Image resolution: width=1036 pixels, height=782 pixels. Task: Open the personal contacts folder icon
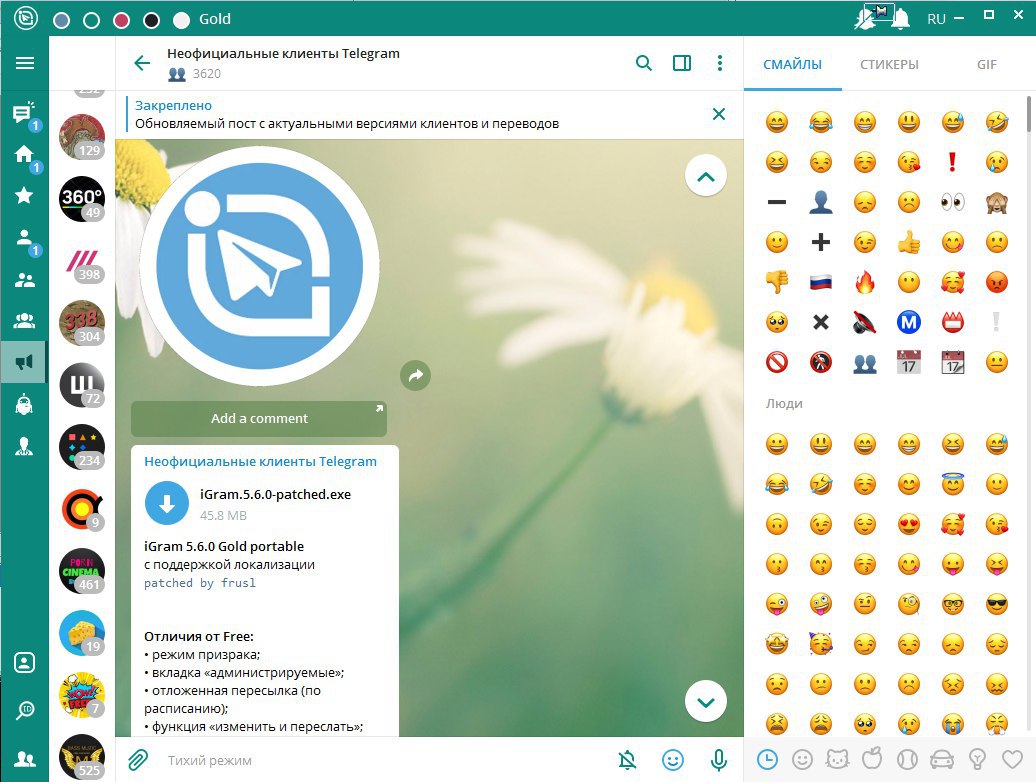[24, 238]
